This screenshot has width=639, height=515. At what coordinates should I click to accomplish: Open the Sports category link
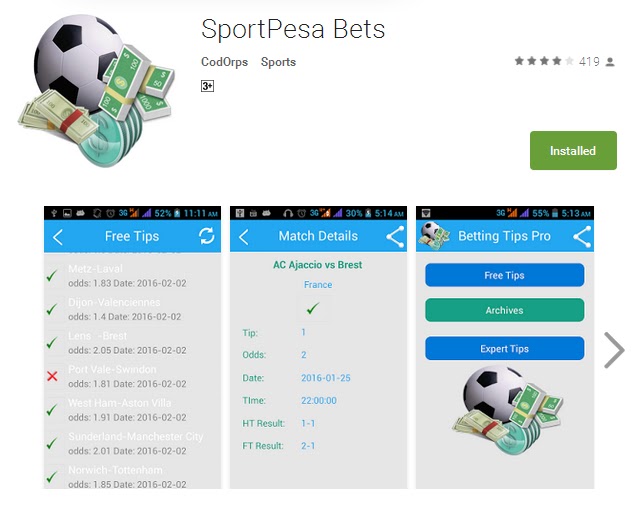(278, 62)
